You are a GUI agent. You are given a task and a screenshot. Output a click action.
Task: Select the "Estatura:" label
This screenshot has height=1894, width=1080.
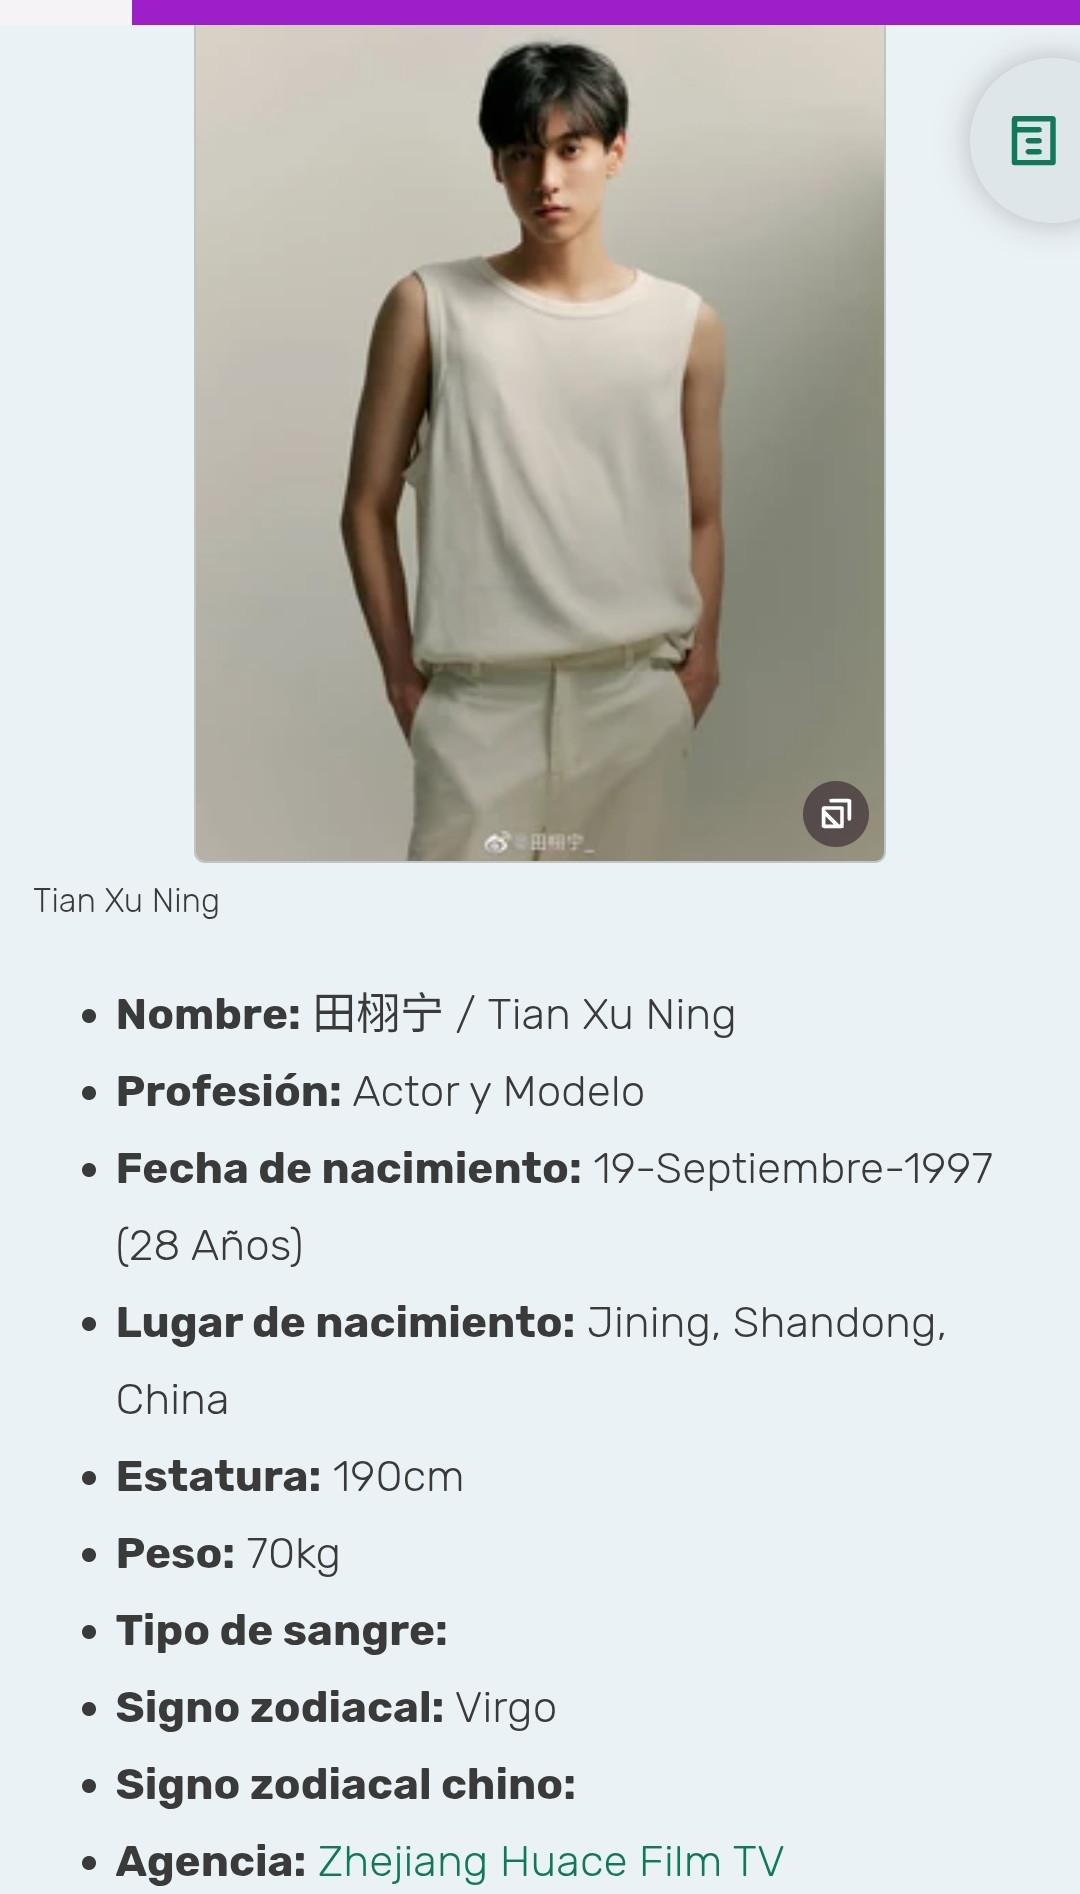coord(218,1476)
